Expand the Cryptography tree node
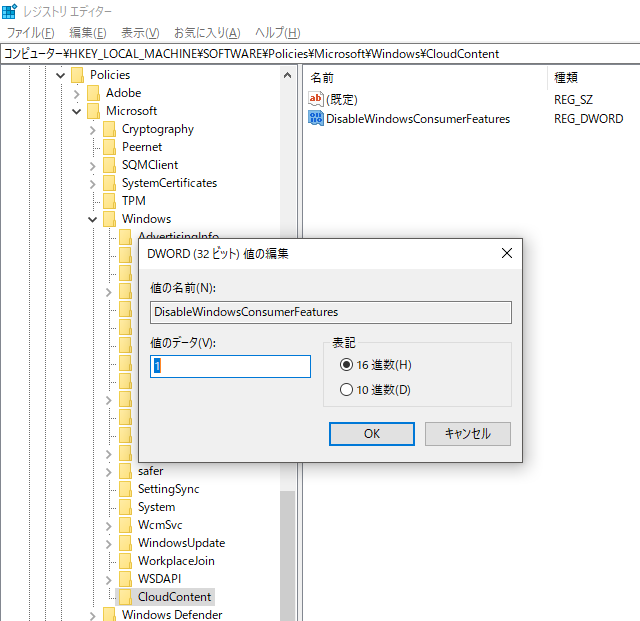The image size is (640, 621). (93, 130)
